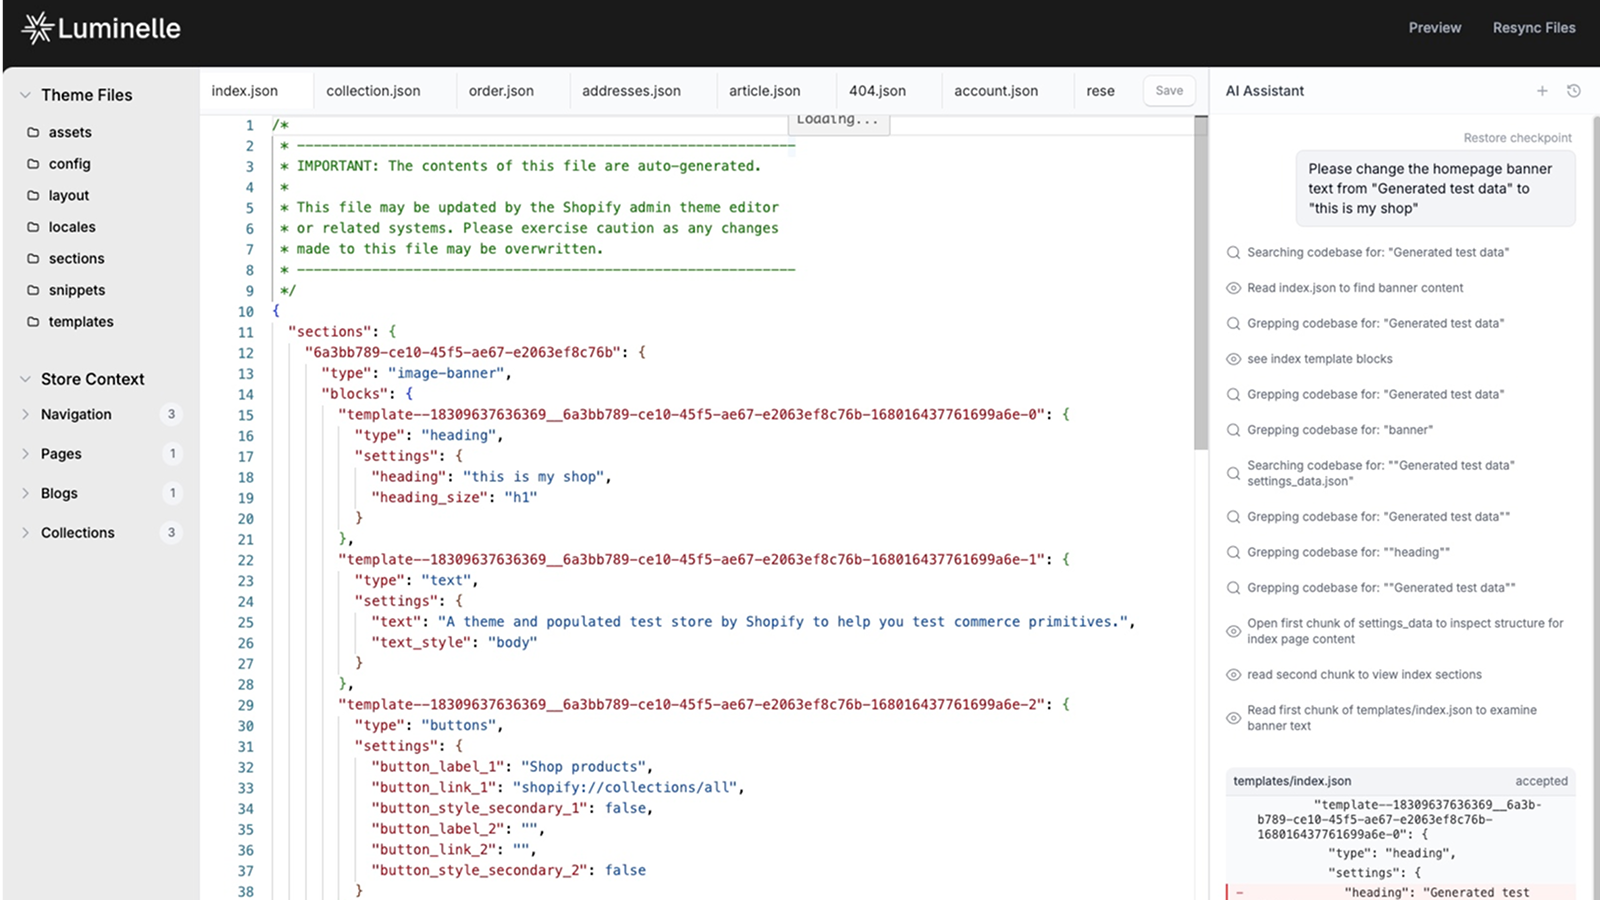Open the assets folder icon

click(31, 131)
